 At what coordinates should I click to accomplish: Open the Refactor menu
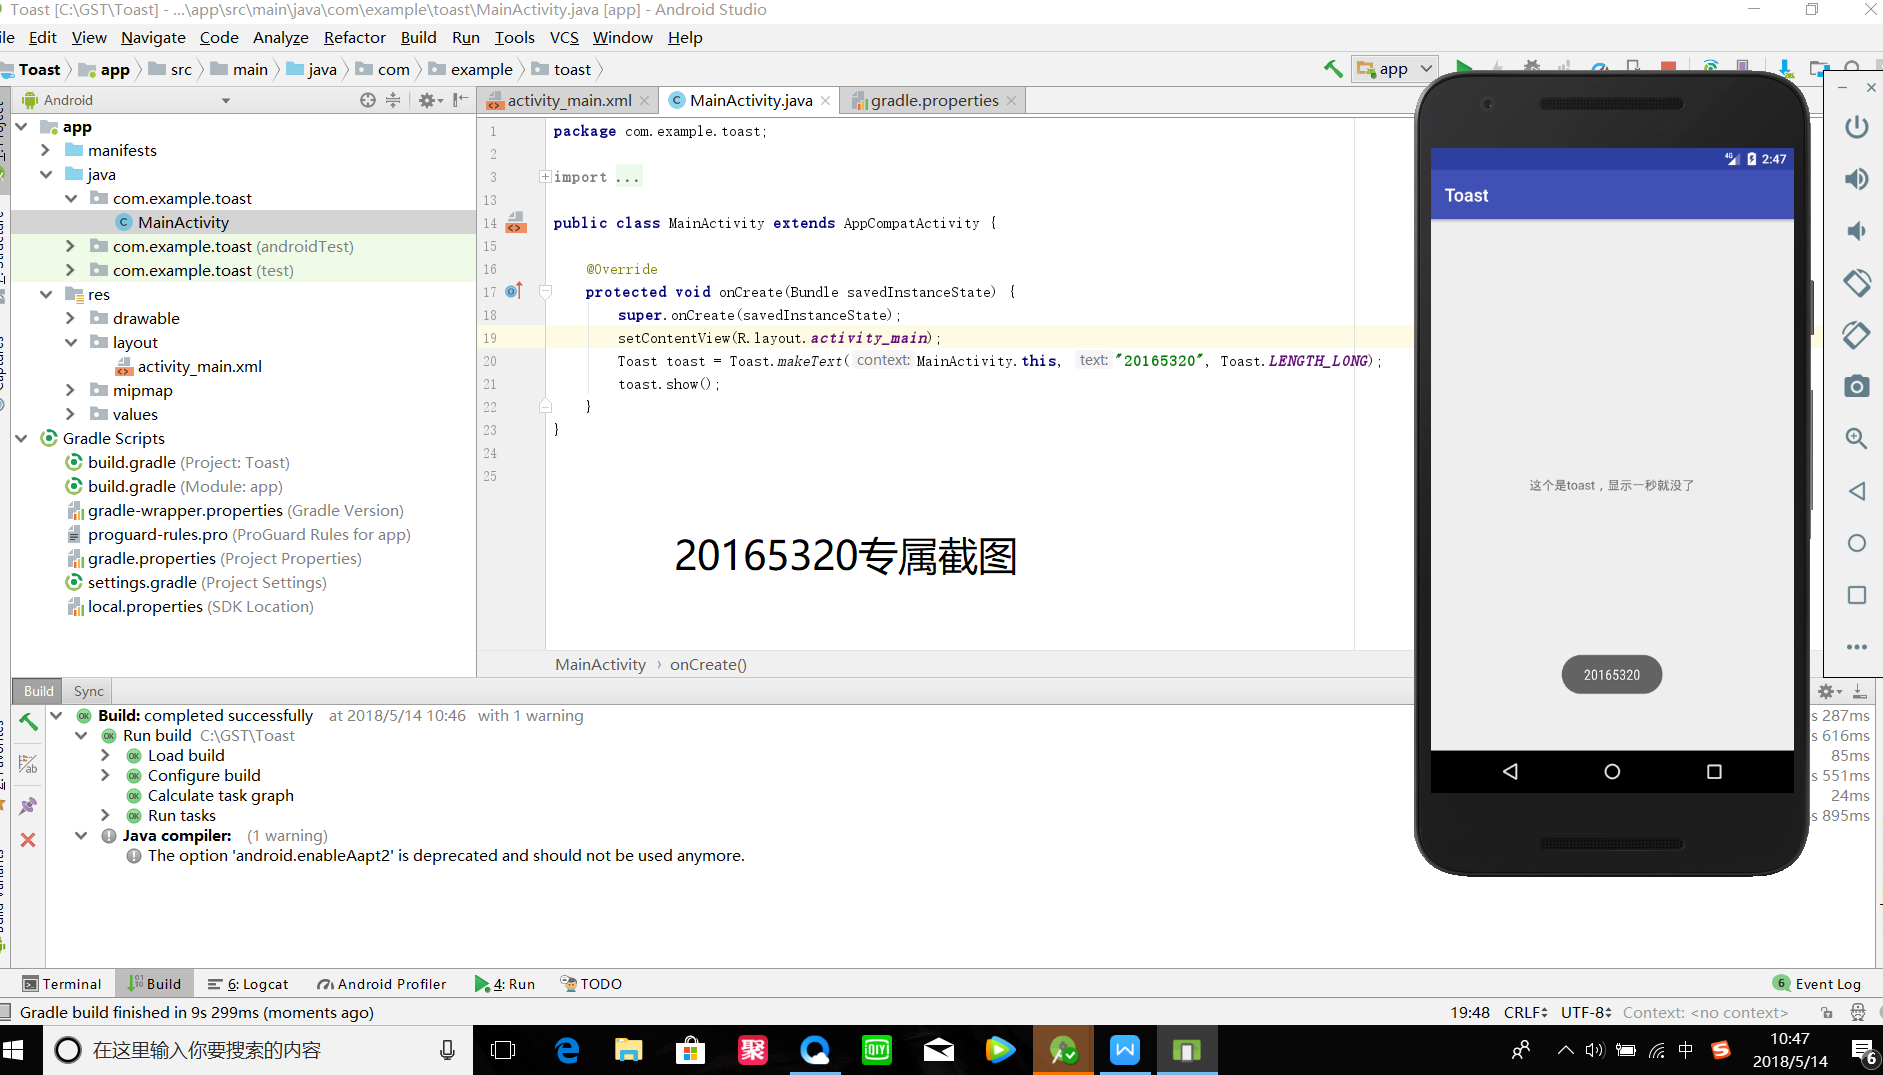[354, 37]
